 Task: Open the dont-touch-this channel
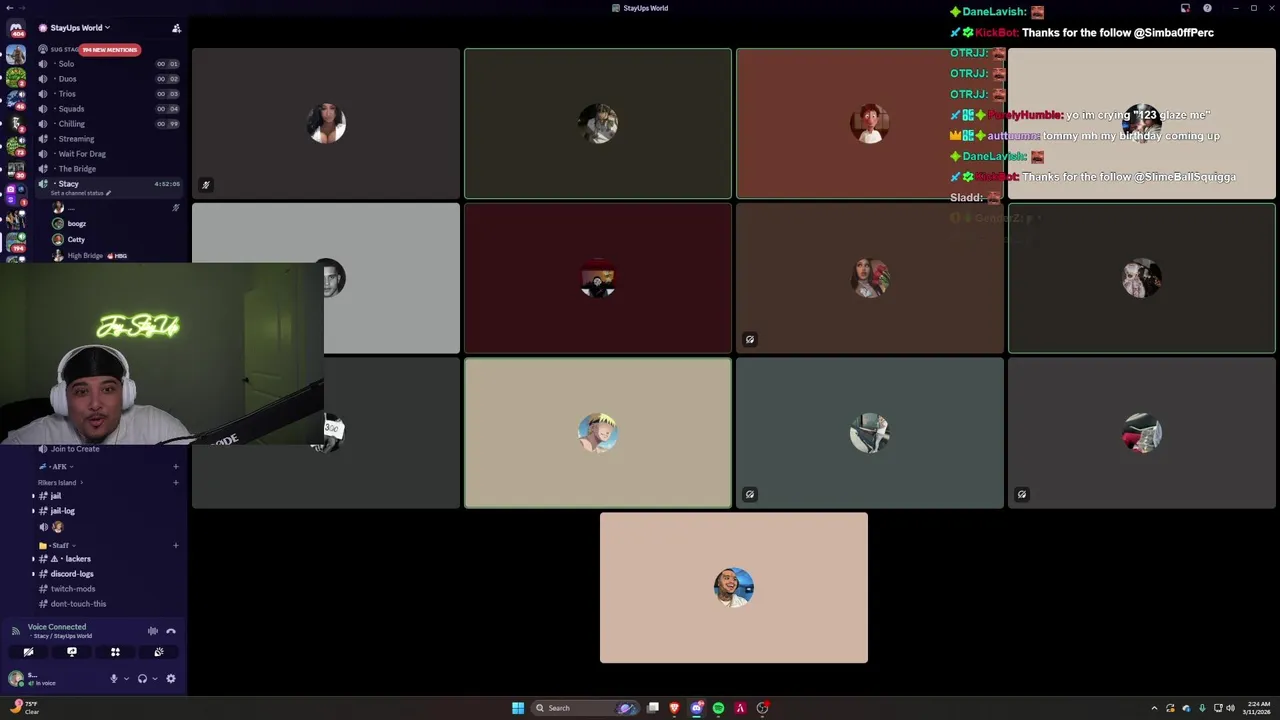(x=110, y=604)
